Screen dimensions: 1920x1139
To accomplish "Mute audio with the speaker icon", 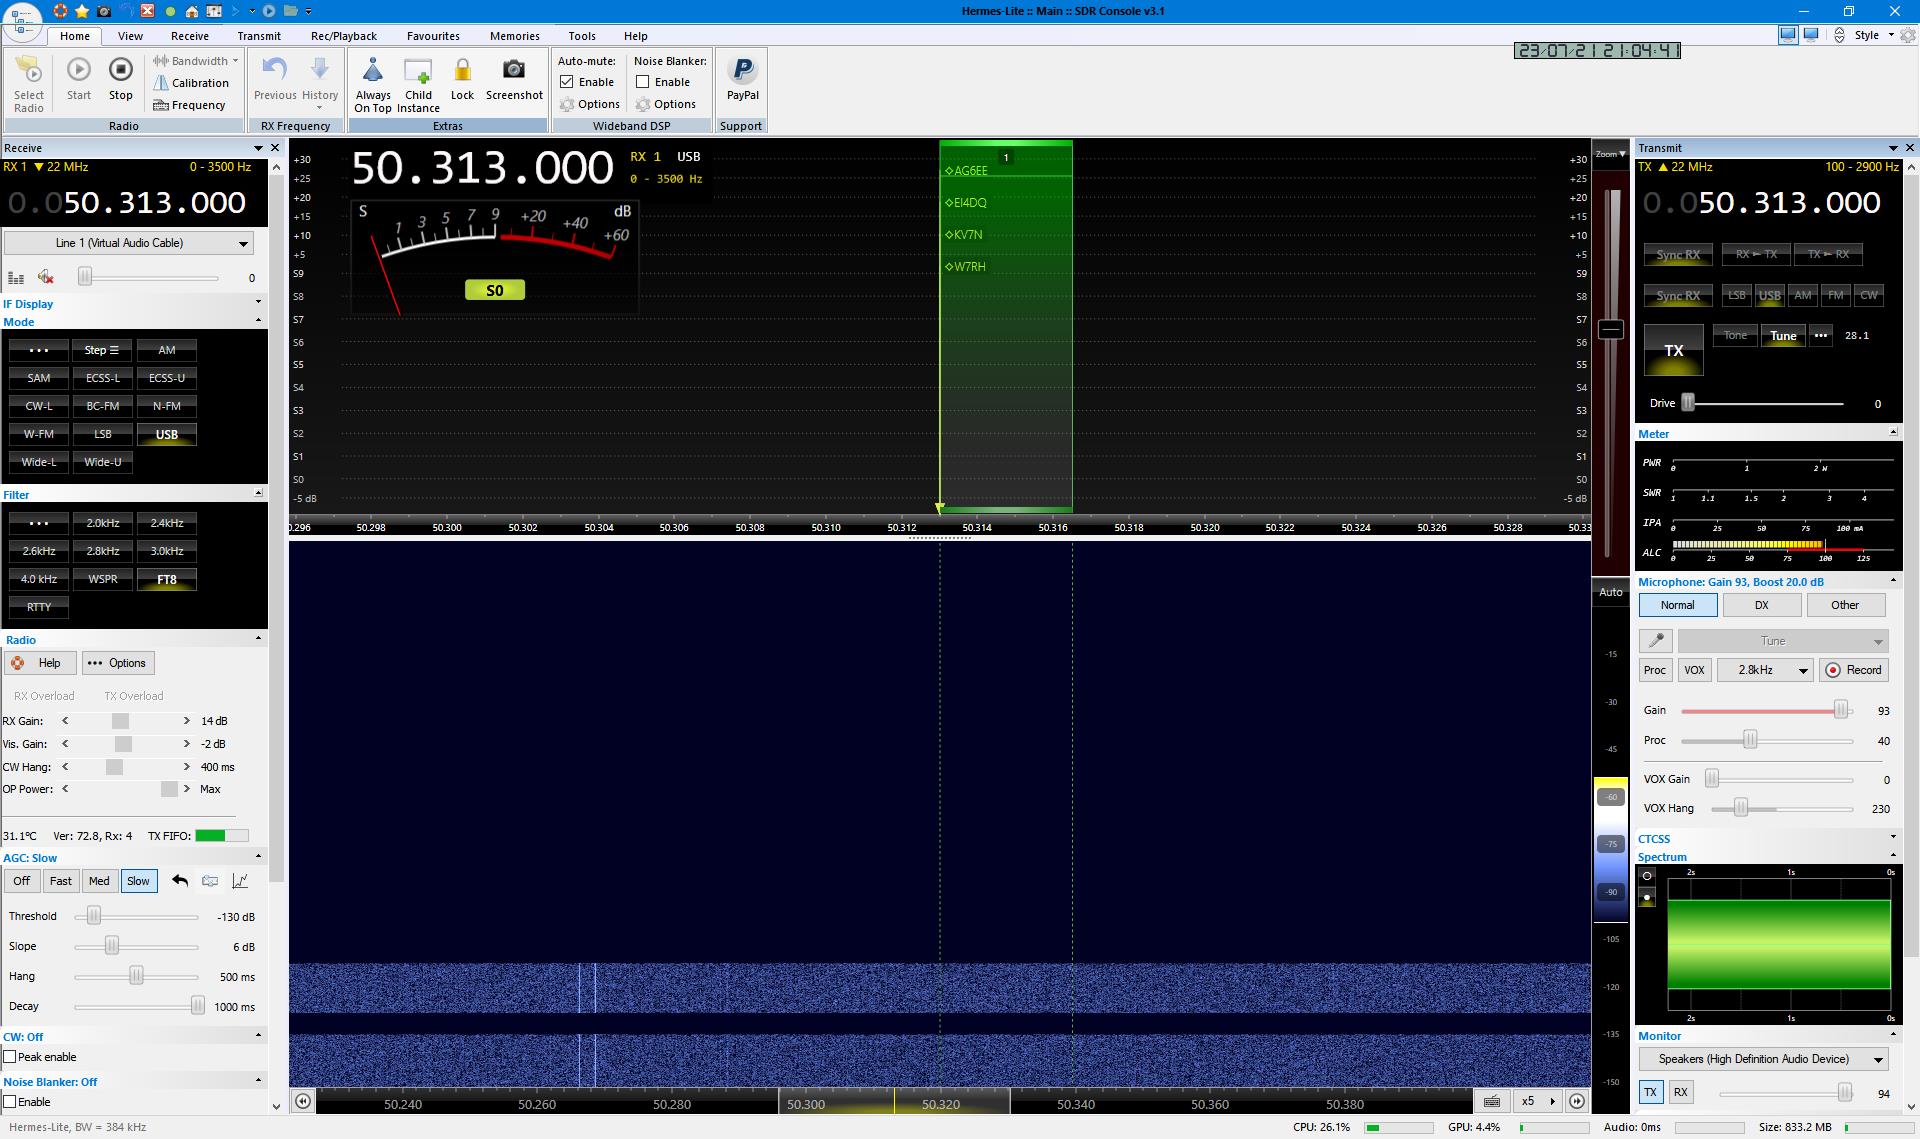I will pos(45,278).
